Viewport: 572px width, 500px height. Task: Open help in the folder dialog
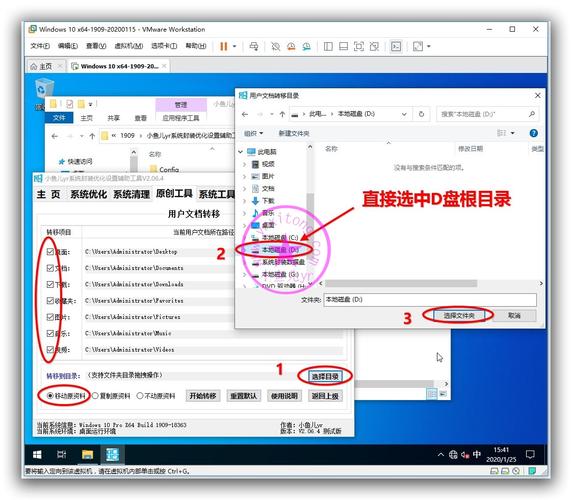pos(533,133)
